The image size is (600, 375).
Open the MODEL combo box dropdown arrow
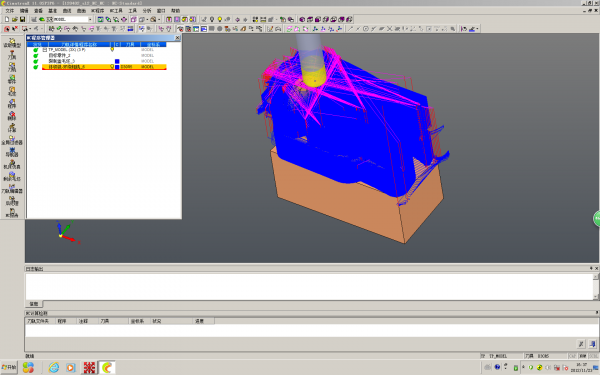[90, 19]
